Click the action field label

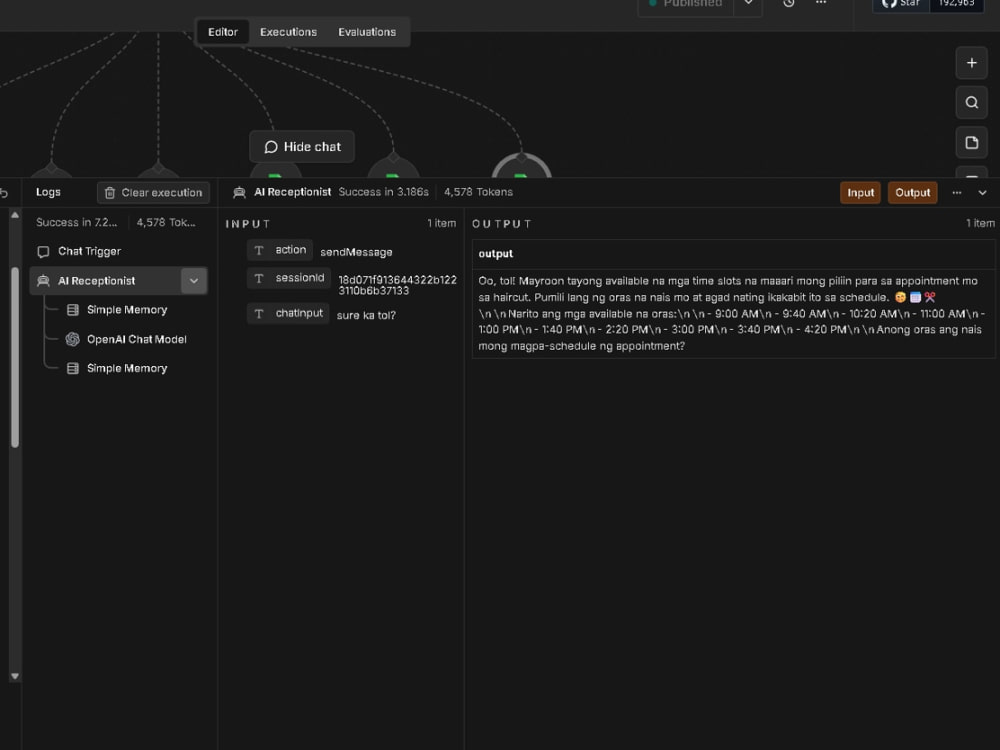coord(291,250)
